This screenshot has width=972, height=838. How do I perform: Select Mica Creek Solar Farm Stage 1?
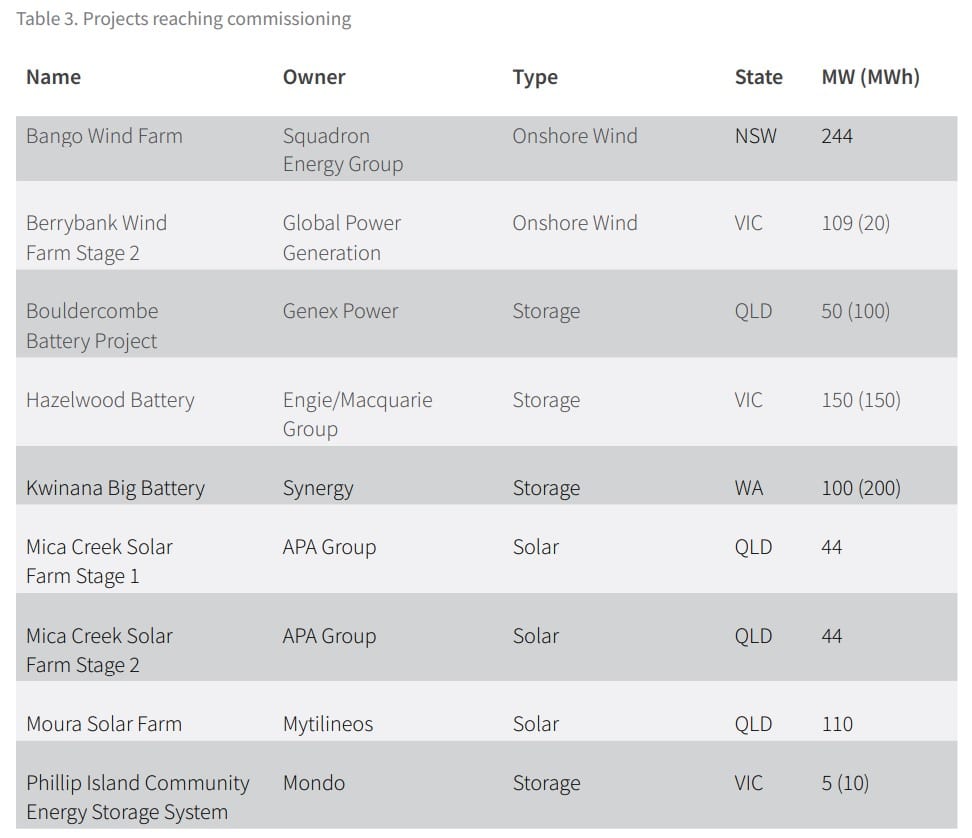[99, 561]
